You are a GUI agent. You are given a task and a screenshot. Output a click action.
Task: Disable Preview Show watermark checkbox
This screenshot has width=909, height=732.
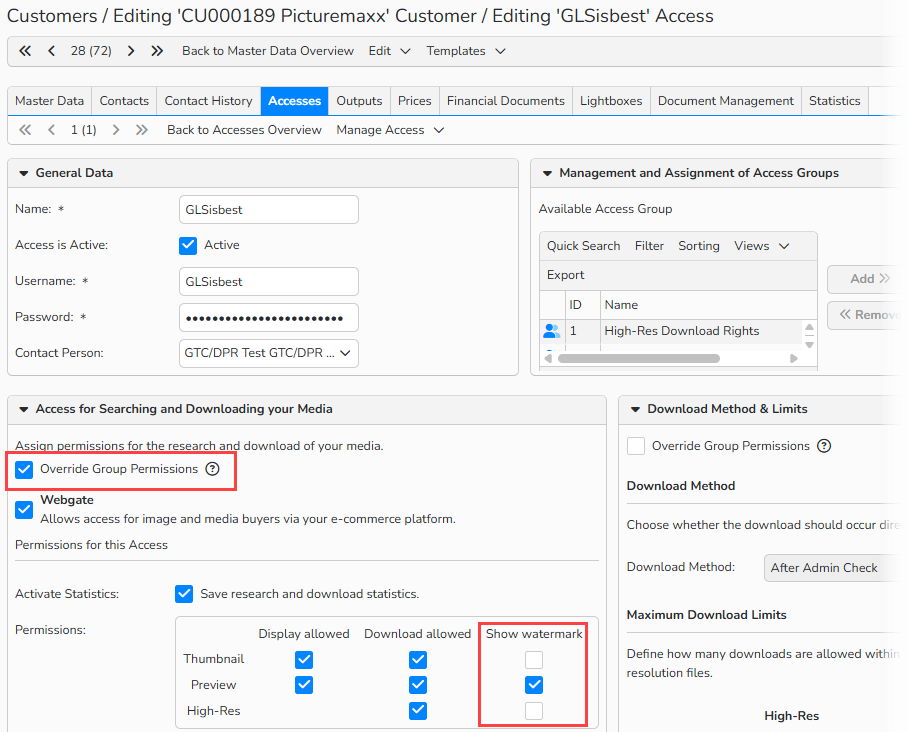(534, 685)
